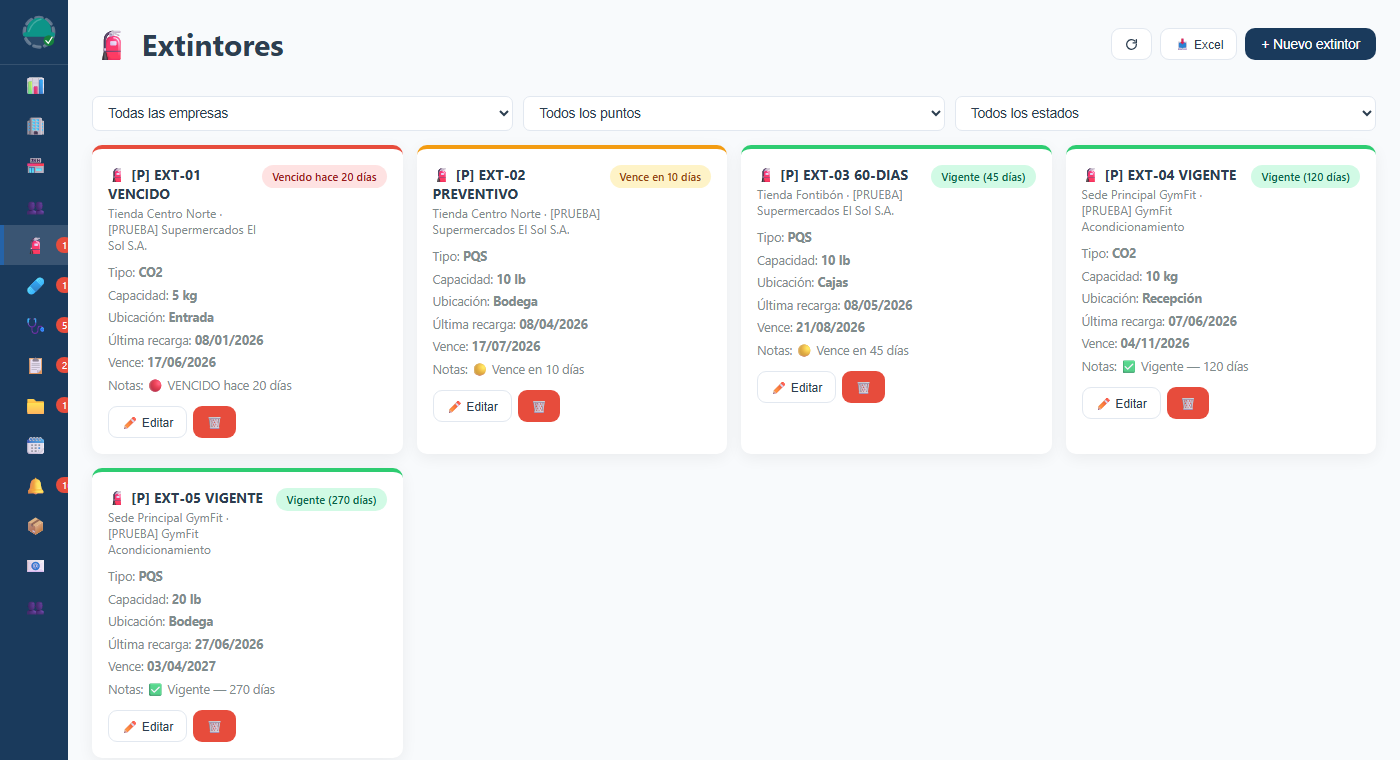
Task: Open the first-aid bandage sidebar icon
Action: coord(35,286)
